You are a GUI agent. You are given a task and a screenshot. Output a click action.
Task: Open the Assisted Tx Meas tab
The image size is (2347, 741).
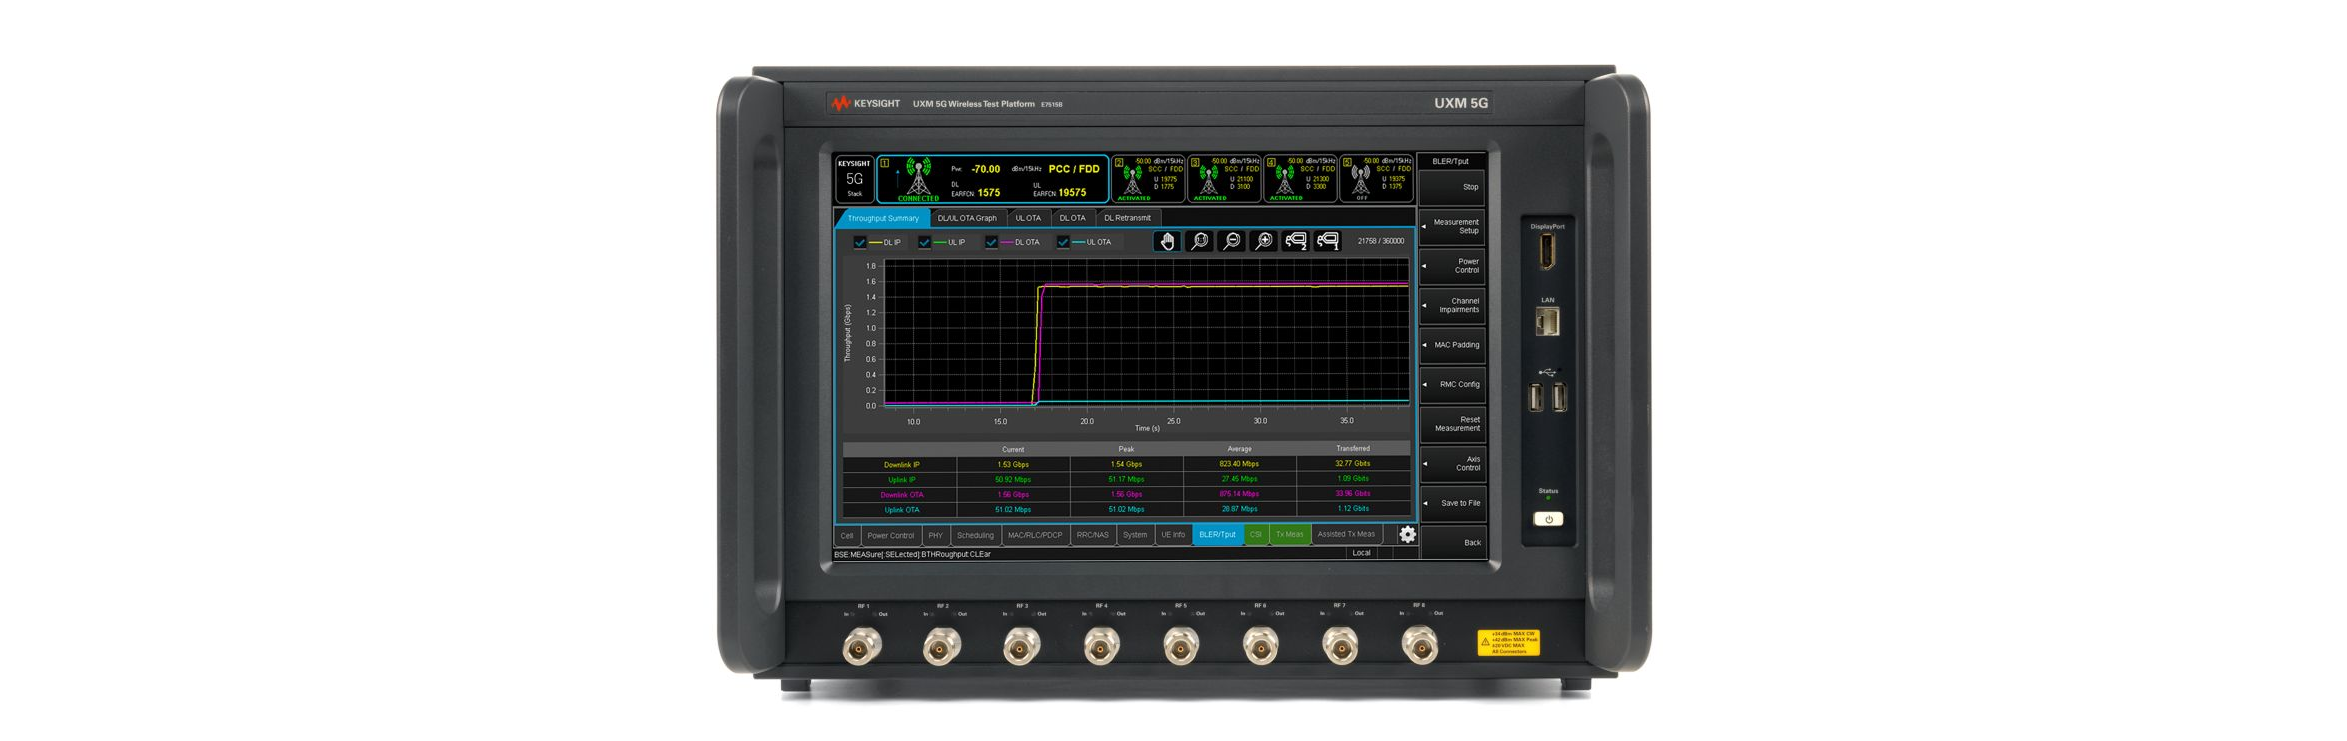1346,534
